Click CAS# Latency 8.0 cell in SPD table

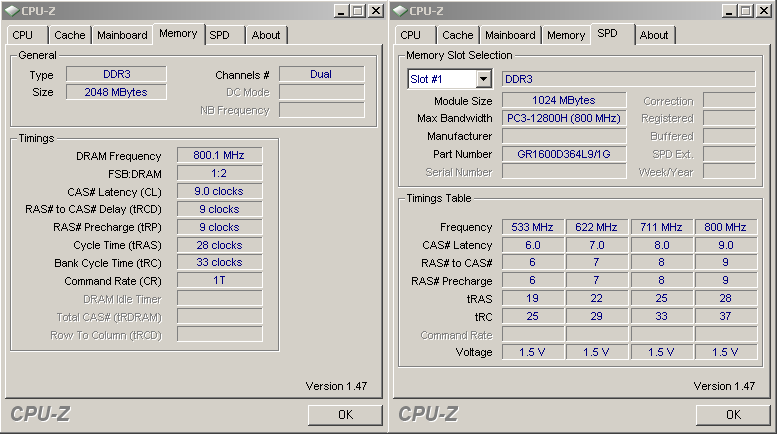[x=662, y=245]
